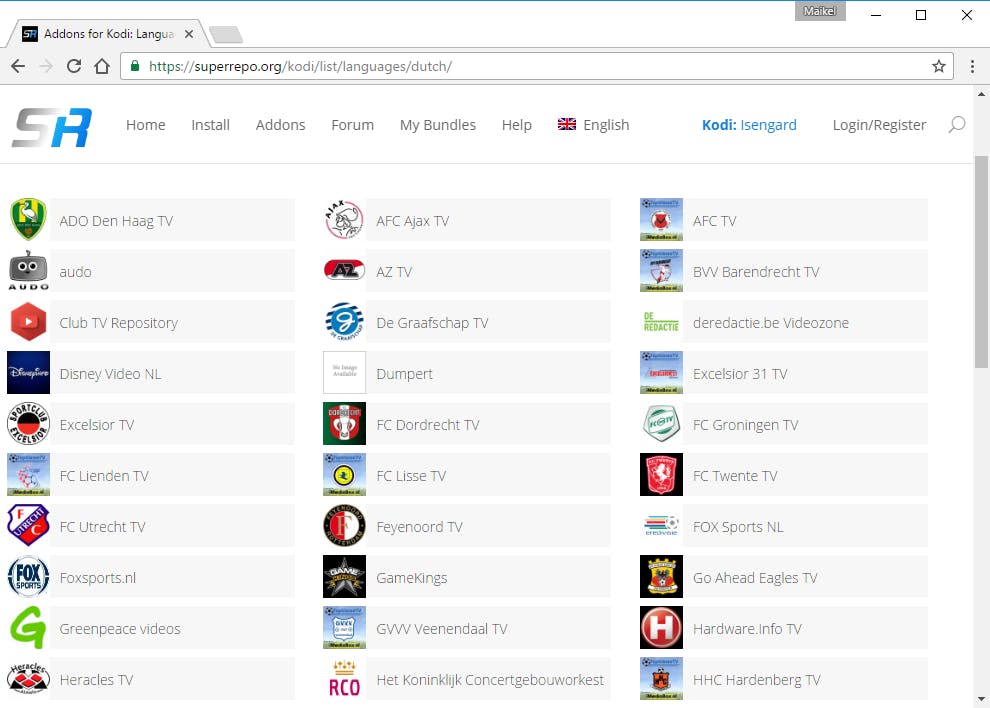Click the FC Twente TV red crest icon
The width and height of the screenshot is (990, 708).
click(661, 474)
